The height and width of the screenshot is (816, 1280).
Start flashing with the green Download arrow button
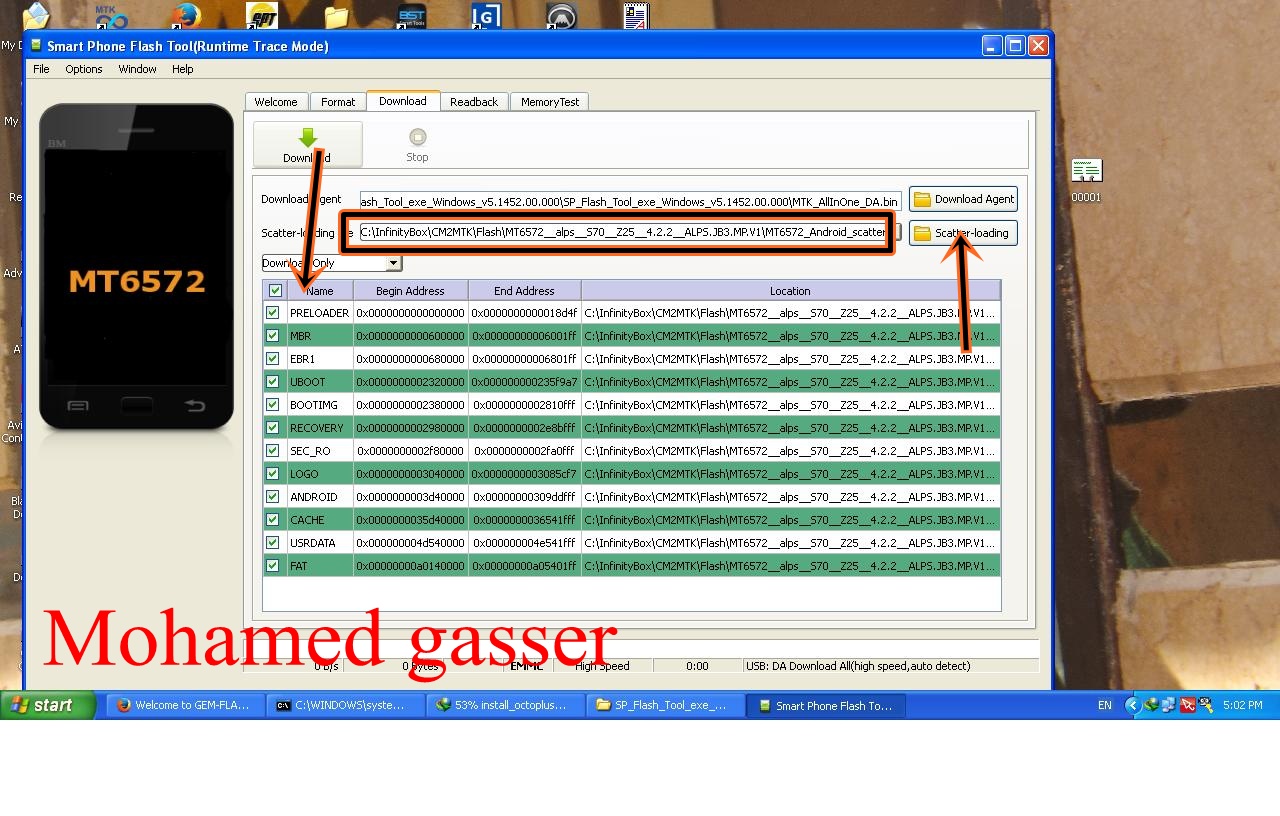pos(307,144)
